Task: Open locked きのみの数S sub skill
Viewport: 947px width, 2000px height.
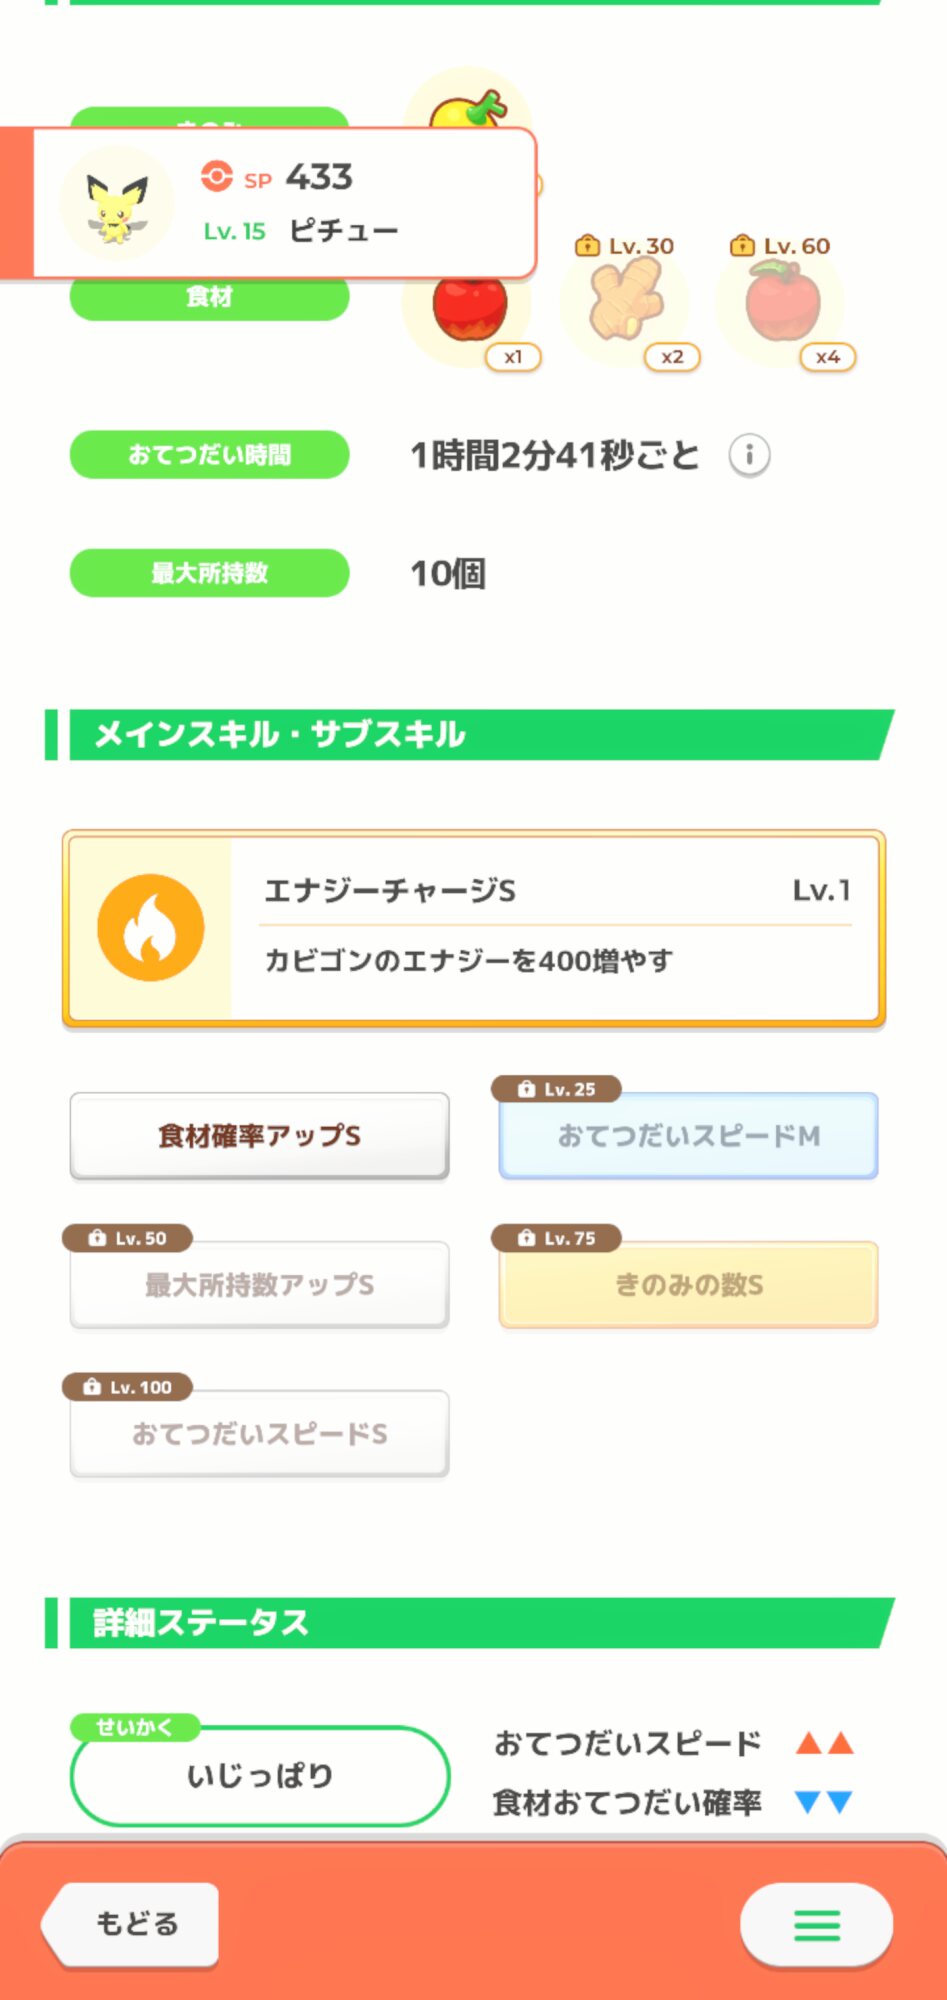Action: [688, 1285]
